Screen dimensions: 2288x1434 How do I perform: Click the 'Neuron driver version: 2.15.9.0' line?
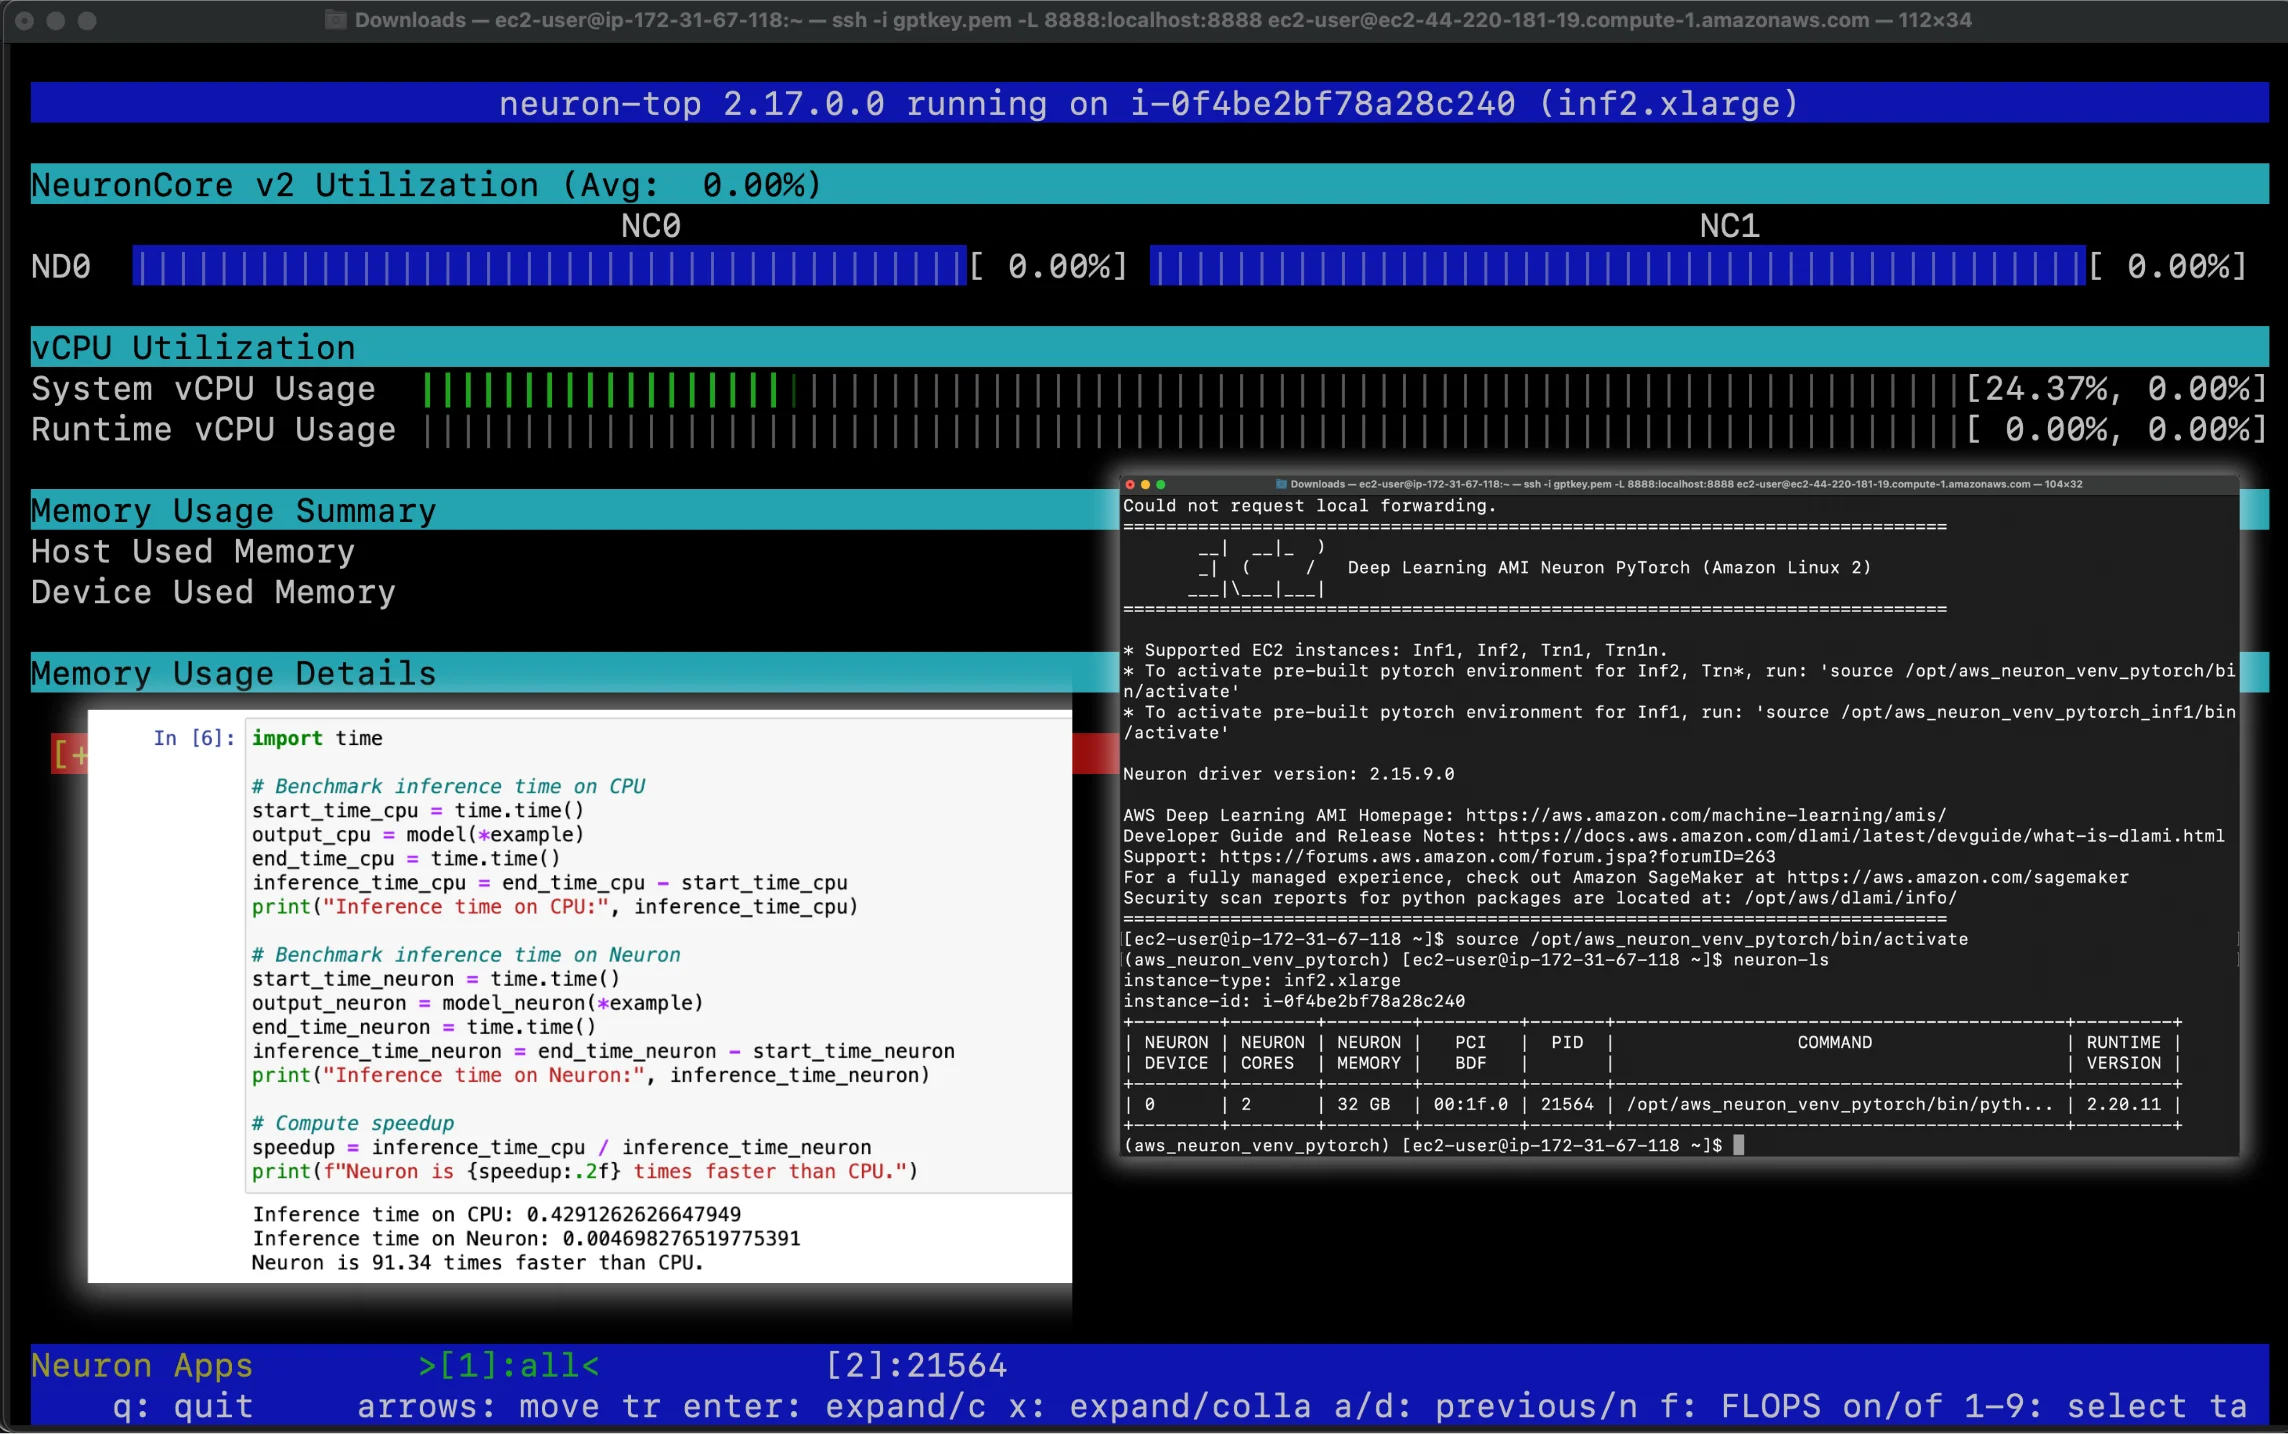pos(1289,774)
